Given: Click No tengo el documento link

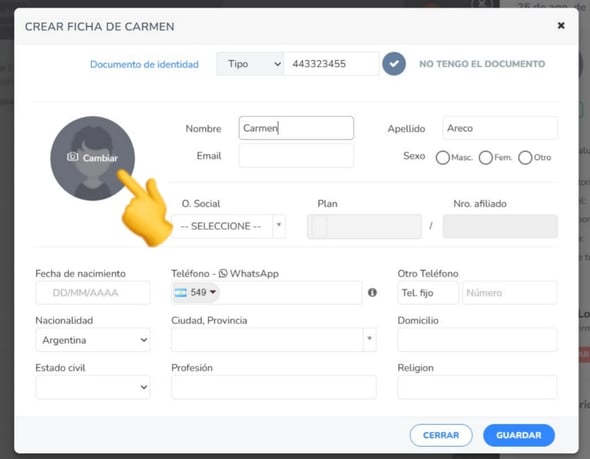Looking at the screenshot, I should tap(482, 64).
